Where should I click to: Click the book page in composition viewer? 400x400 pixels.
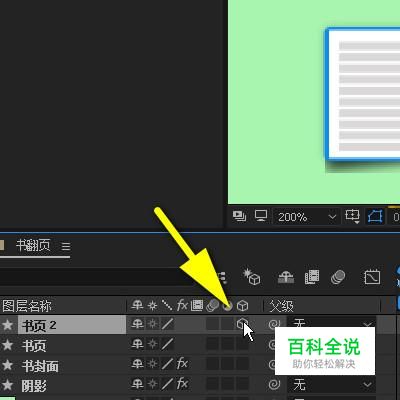pos(363,94)
